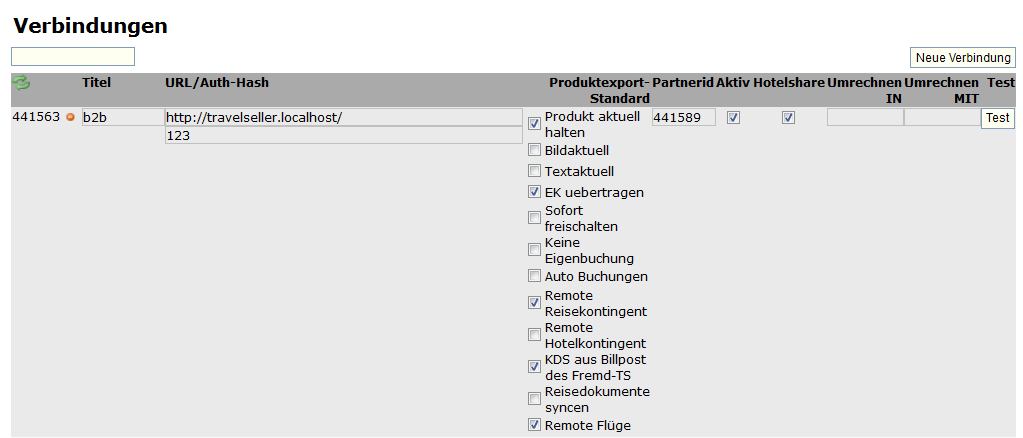Click the Test button for b2b
This screenshot has height=438, width=1023.
(997, 118)
